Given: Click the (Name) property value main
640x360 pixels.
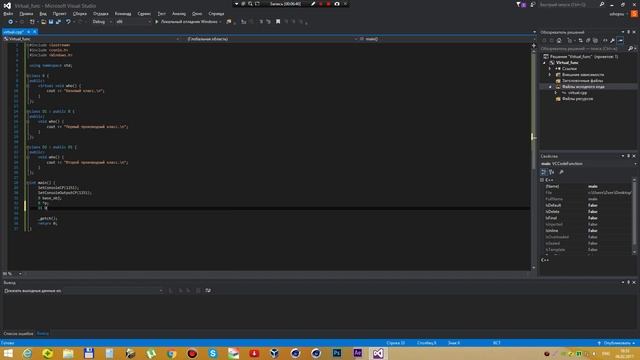Looking at the screenshot, I should pos(593,187).
